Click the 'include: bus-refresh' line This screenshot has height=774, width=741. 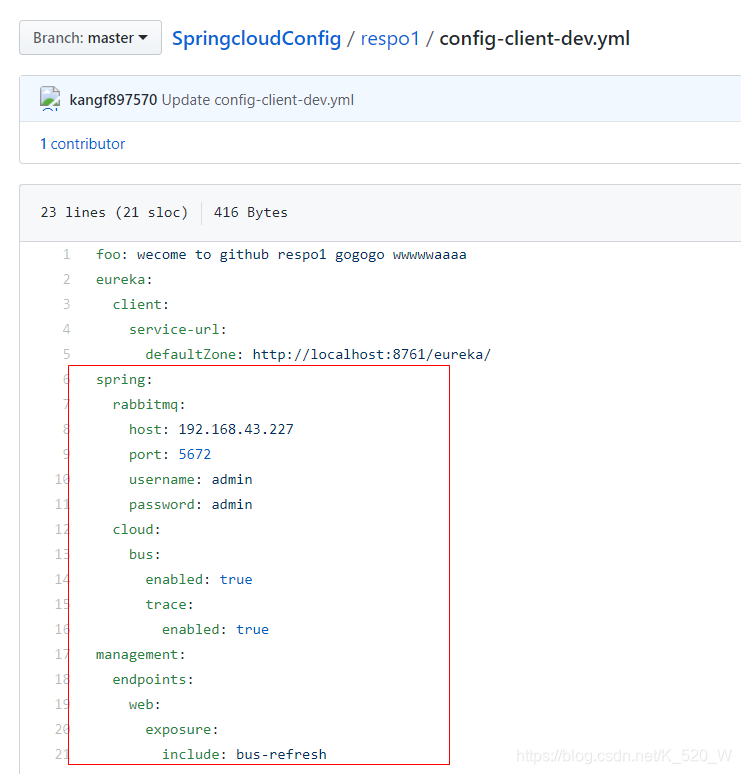tap(244, 754)
